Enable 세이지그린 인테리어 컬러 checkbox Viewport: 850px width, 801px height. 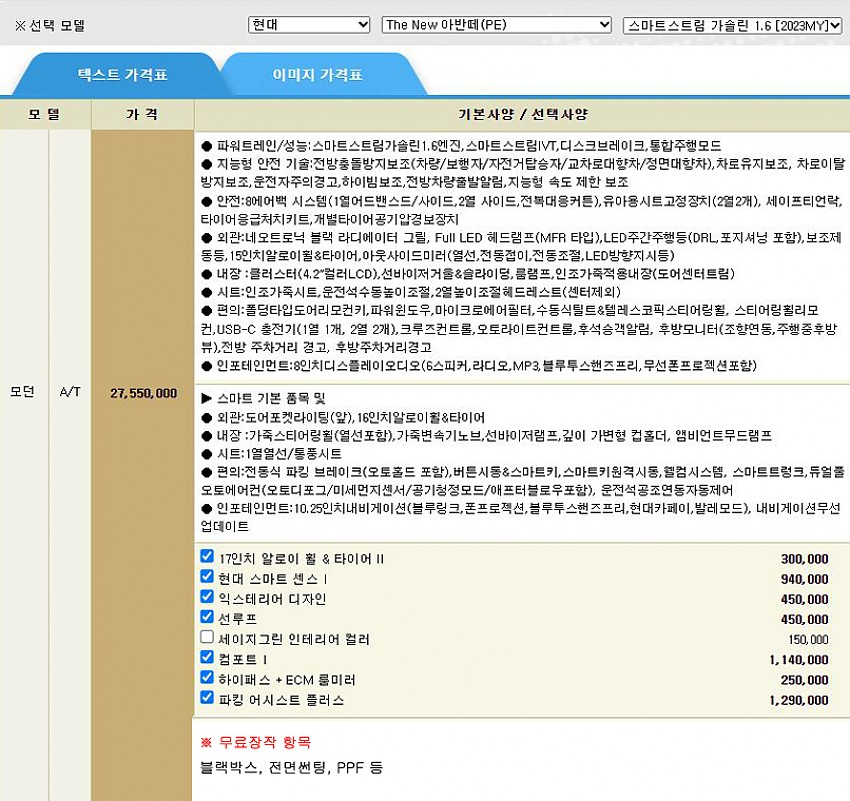(207, 637)
